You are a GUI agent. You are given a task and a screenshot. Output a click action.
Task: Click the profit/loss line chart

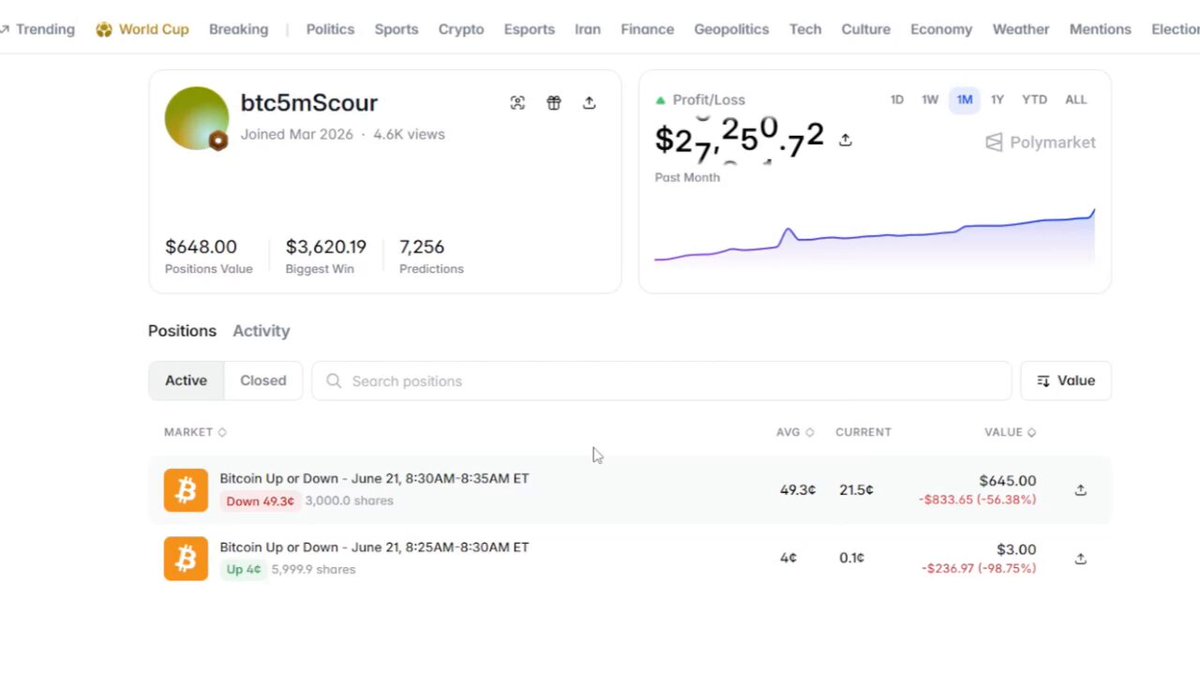(x=875, y=235)
